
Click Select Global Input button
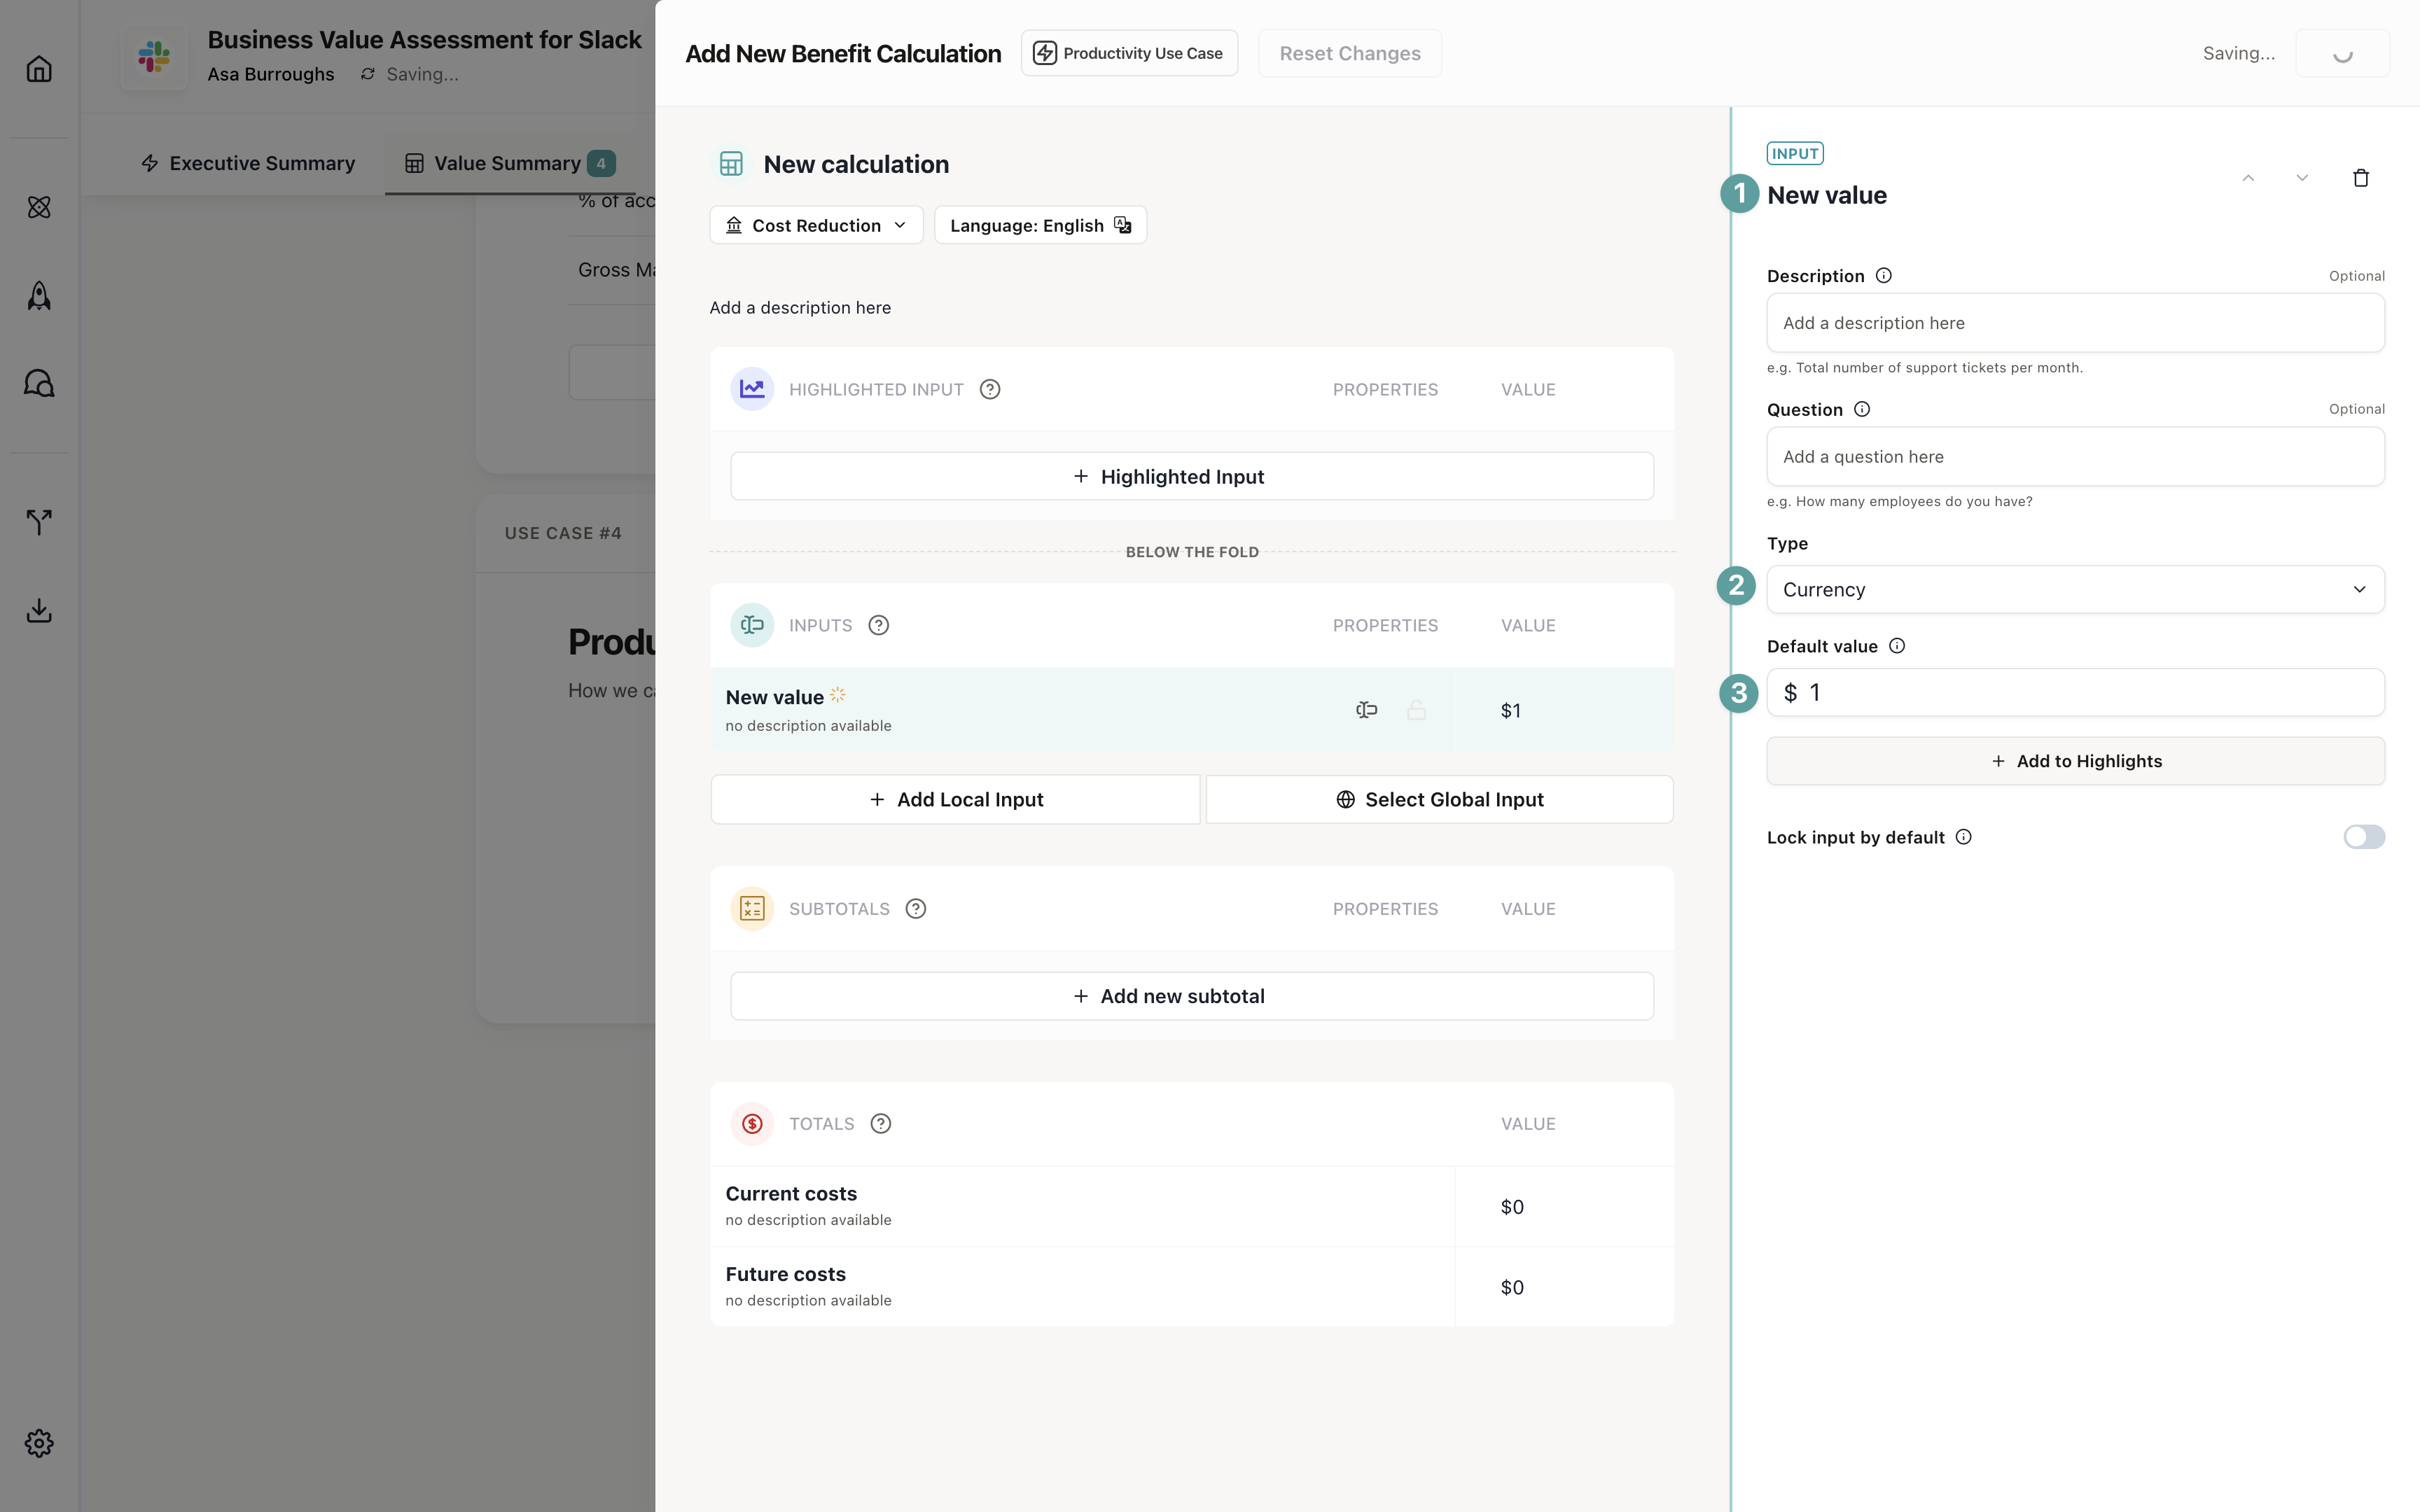[x=1439, y=799]
